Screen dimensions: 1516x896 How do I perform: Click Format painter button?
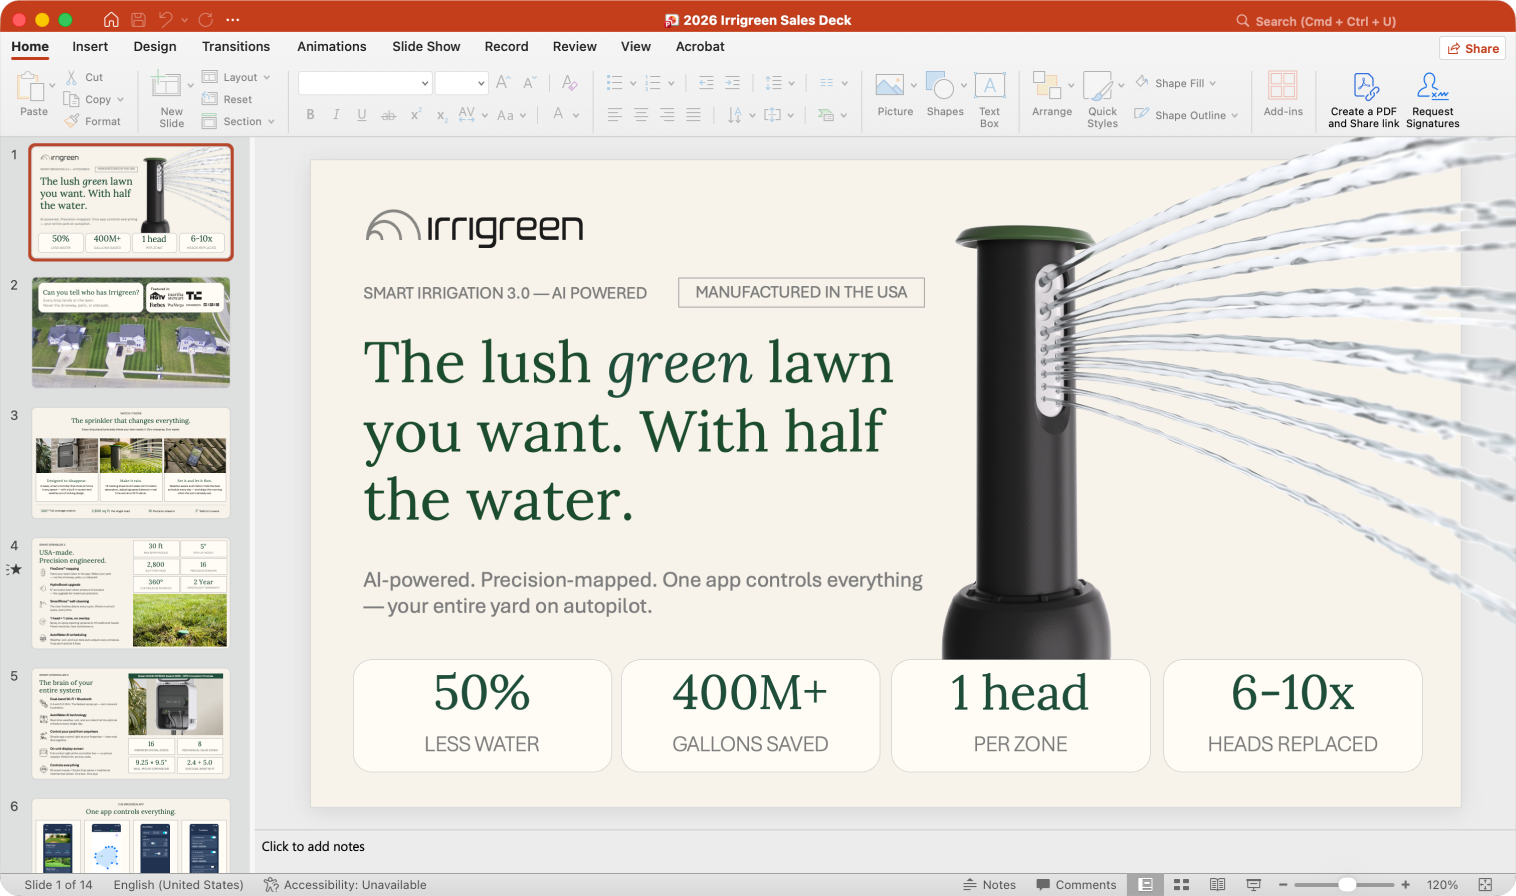pyautogui.click(x=92, y=121)
